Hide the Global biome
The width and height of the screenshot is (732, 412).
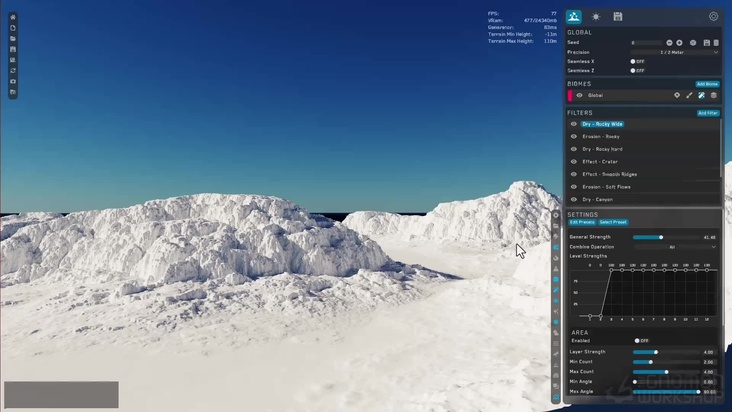pyautogui.click(x=579, y=96)
